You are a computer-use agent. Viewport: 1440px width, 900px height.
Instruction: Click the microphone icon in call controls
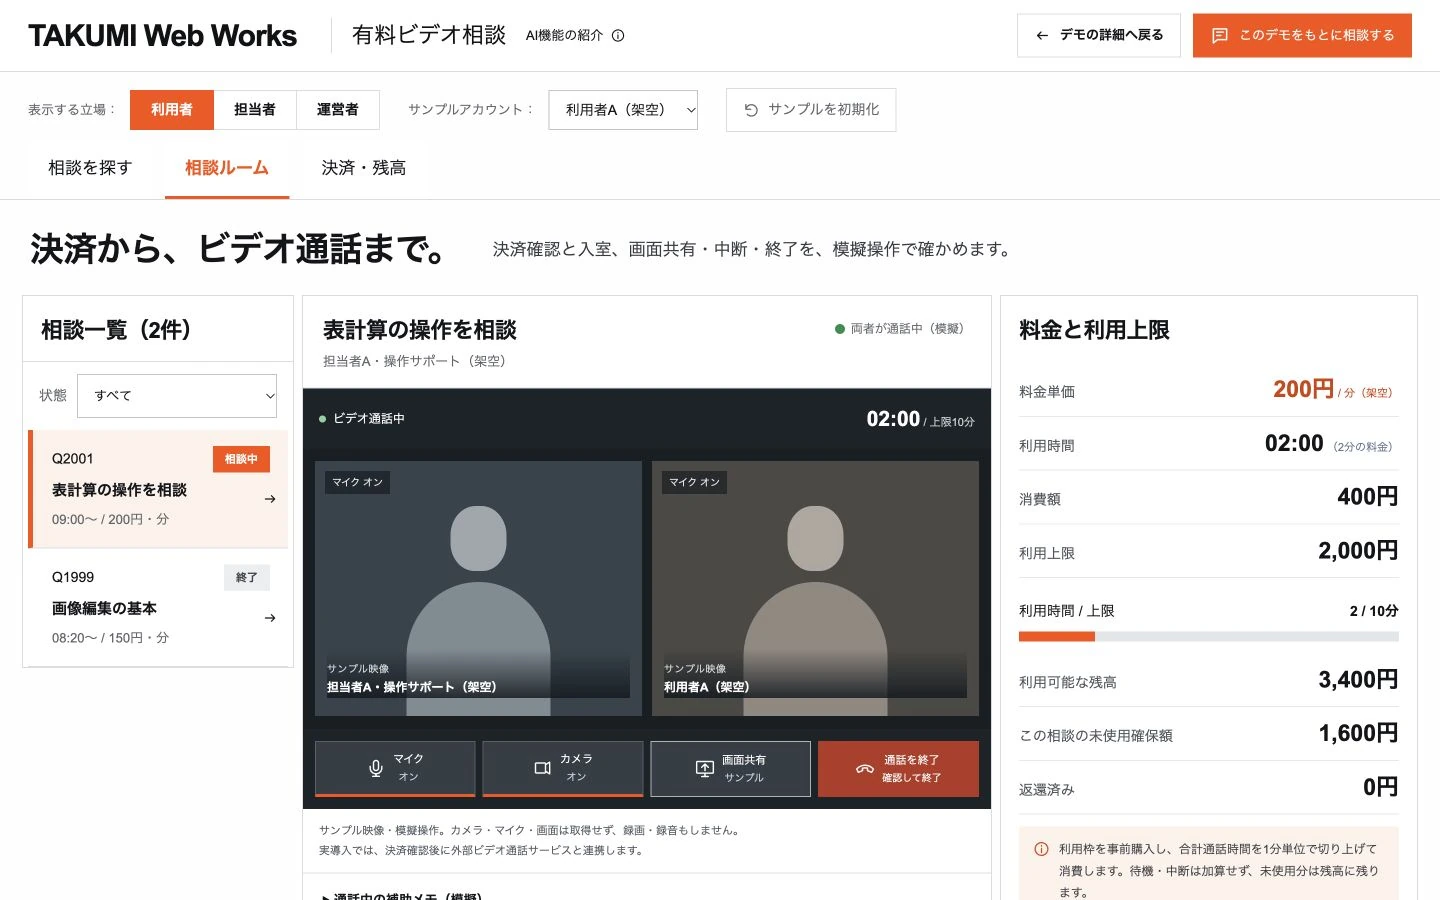coord(376,768)
